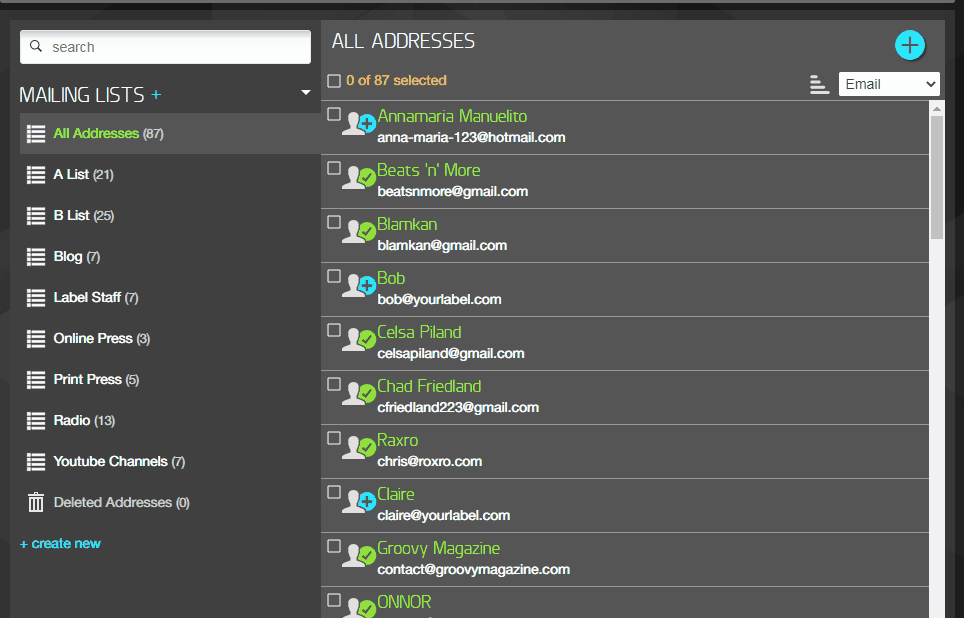Click the 0 of 87 selected text
The image size is (964, 618).
[396, 81]
